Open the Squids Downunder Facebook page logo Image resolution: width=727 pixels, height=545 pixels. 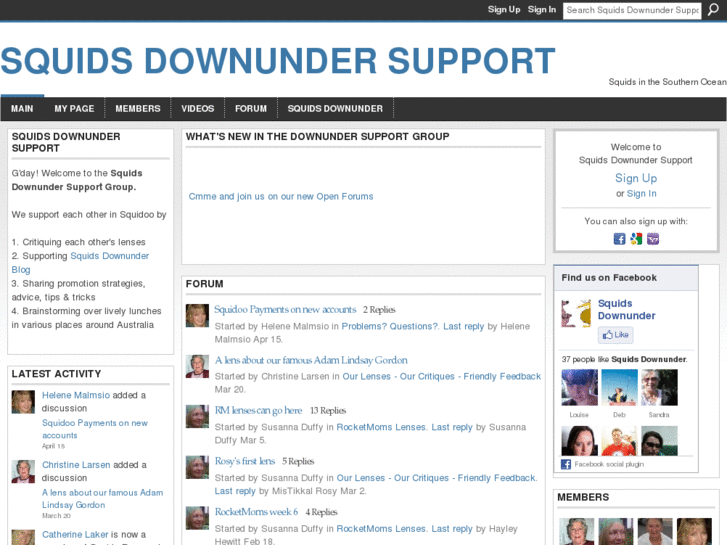click(x=576, y=313)
